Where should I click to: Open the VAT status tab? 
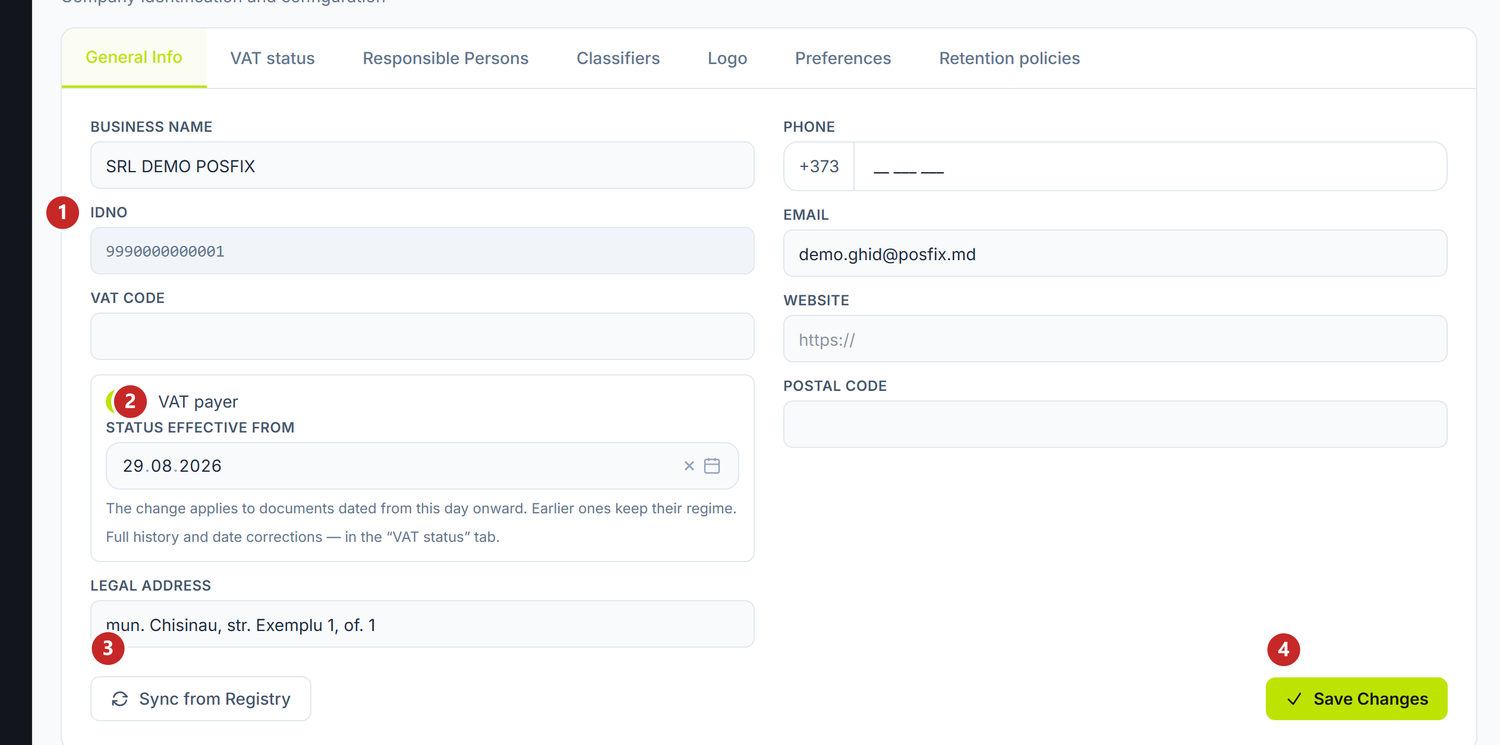(272, 58)
